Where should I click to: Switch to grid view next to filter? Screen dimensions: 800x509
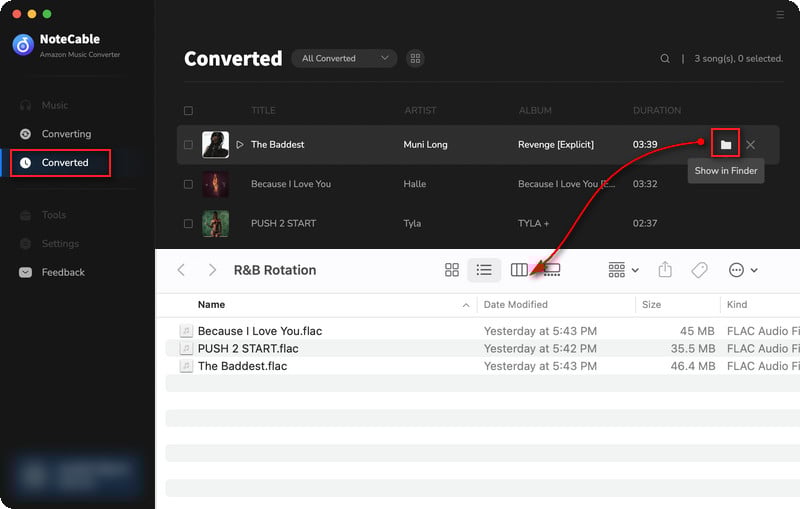(415, 58)
